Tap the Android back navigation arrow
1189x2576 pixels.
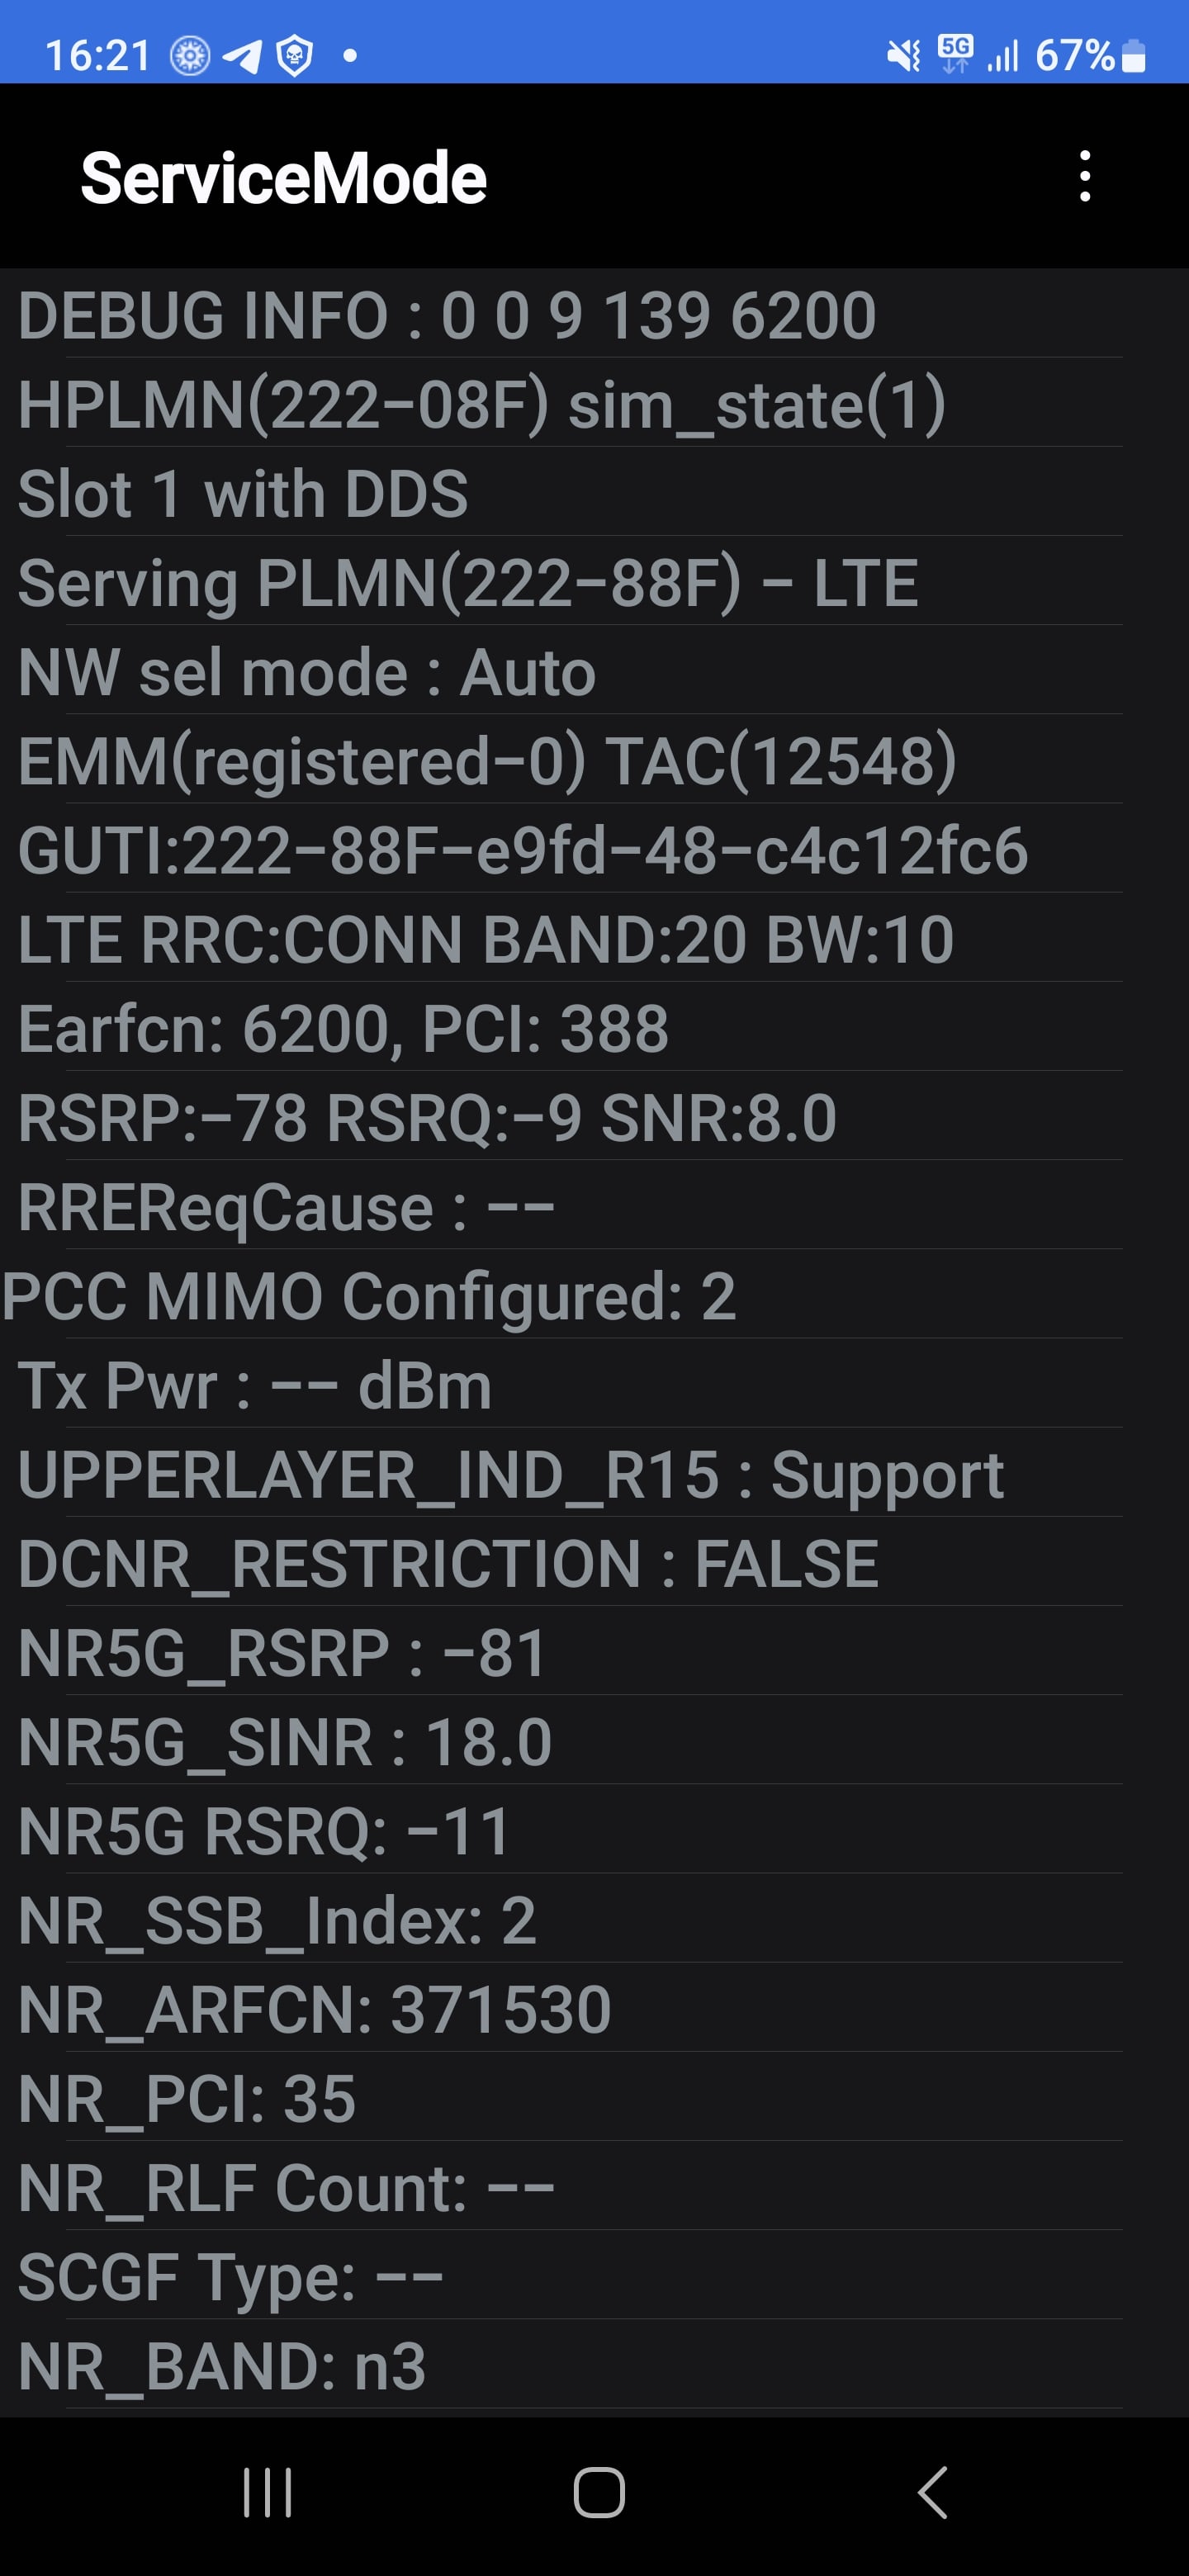(x=932, y=2491)
